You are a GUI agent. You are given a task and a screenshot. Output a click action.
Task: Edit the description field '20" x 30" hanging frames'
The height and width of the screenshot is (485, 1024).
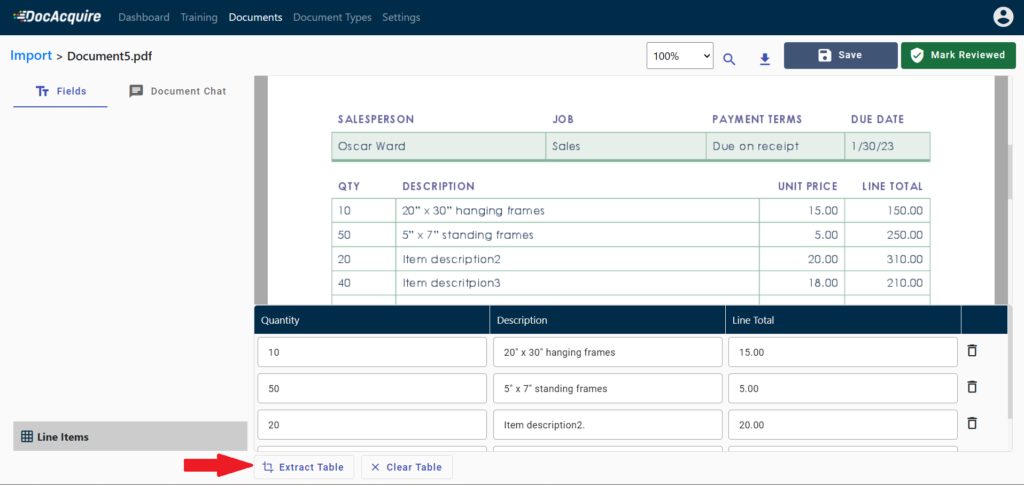click(607, 352)
